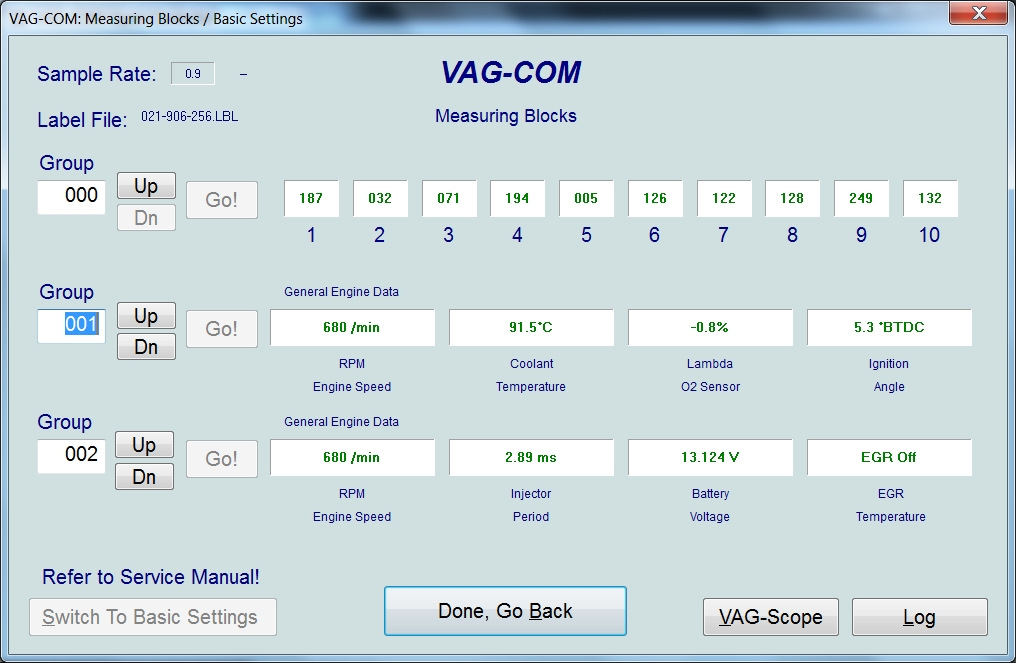Select block 1 value 187
Image resolution: width=1016 pixels, height=663 pixels.
pyautogui.click(x=311, y=198)
